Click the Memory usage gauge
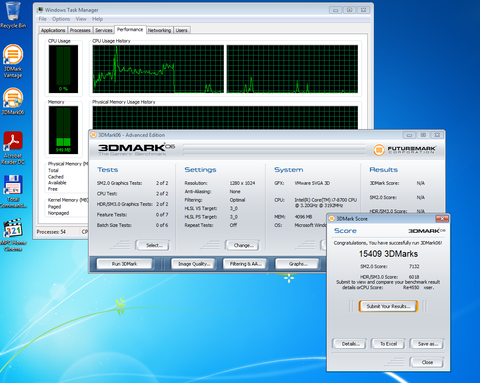The height and width of the screenshot is (383, 480). (63, 130)
